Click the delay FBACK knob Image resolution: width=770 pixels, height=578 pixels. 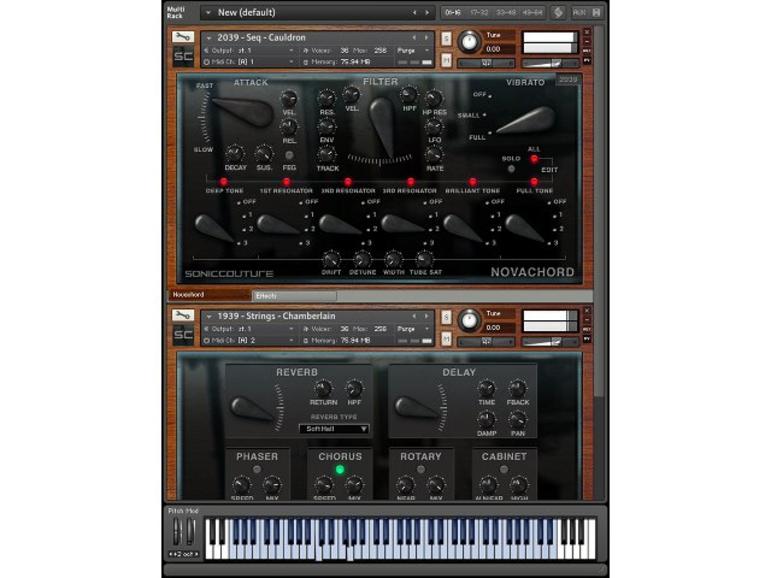[x=517, y=388]
